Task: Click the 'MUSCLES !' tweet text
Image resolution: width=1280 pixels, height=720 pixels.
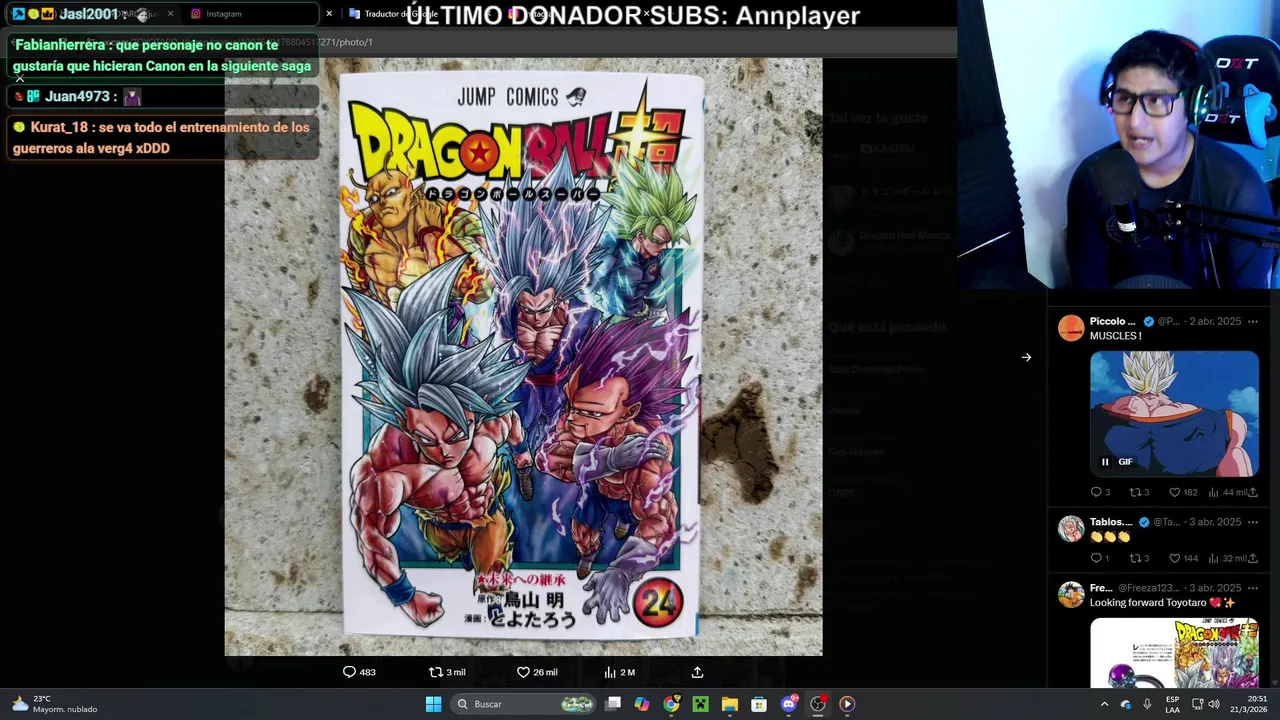Action: coord(1115,336)
